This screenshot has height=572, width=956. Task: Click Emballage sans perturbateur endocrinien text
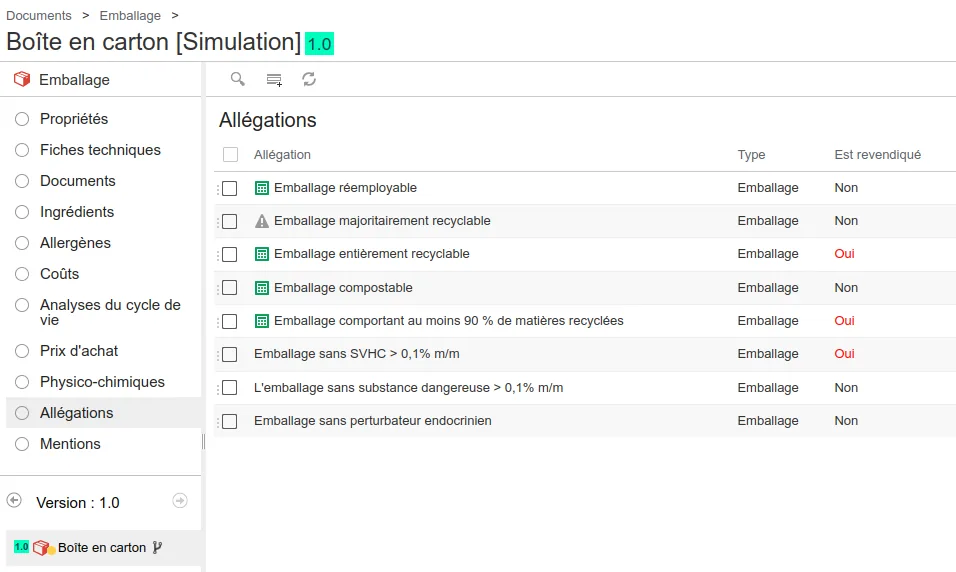tap(373, 421)
